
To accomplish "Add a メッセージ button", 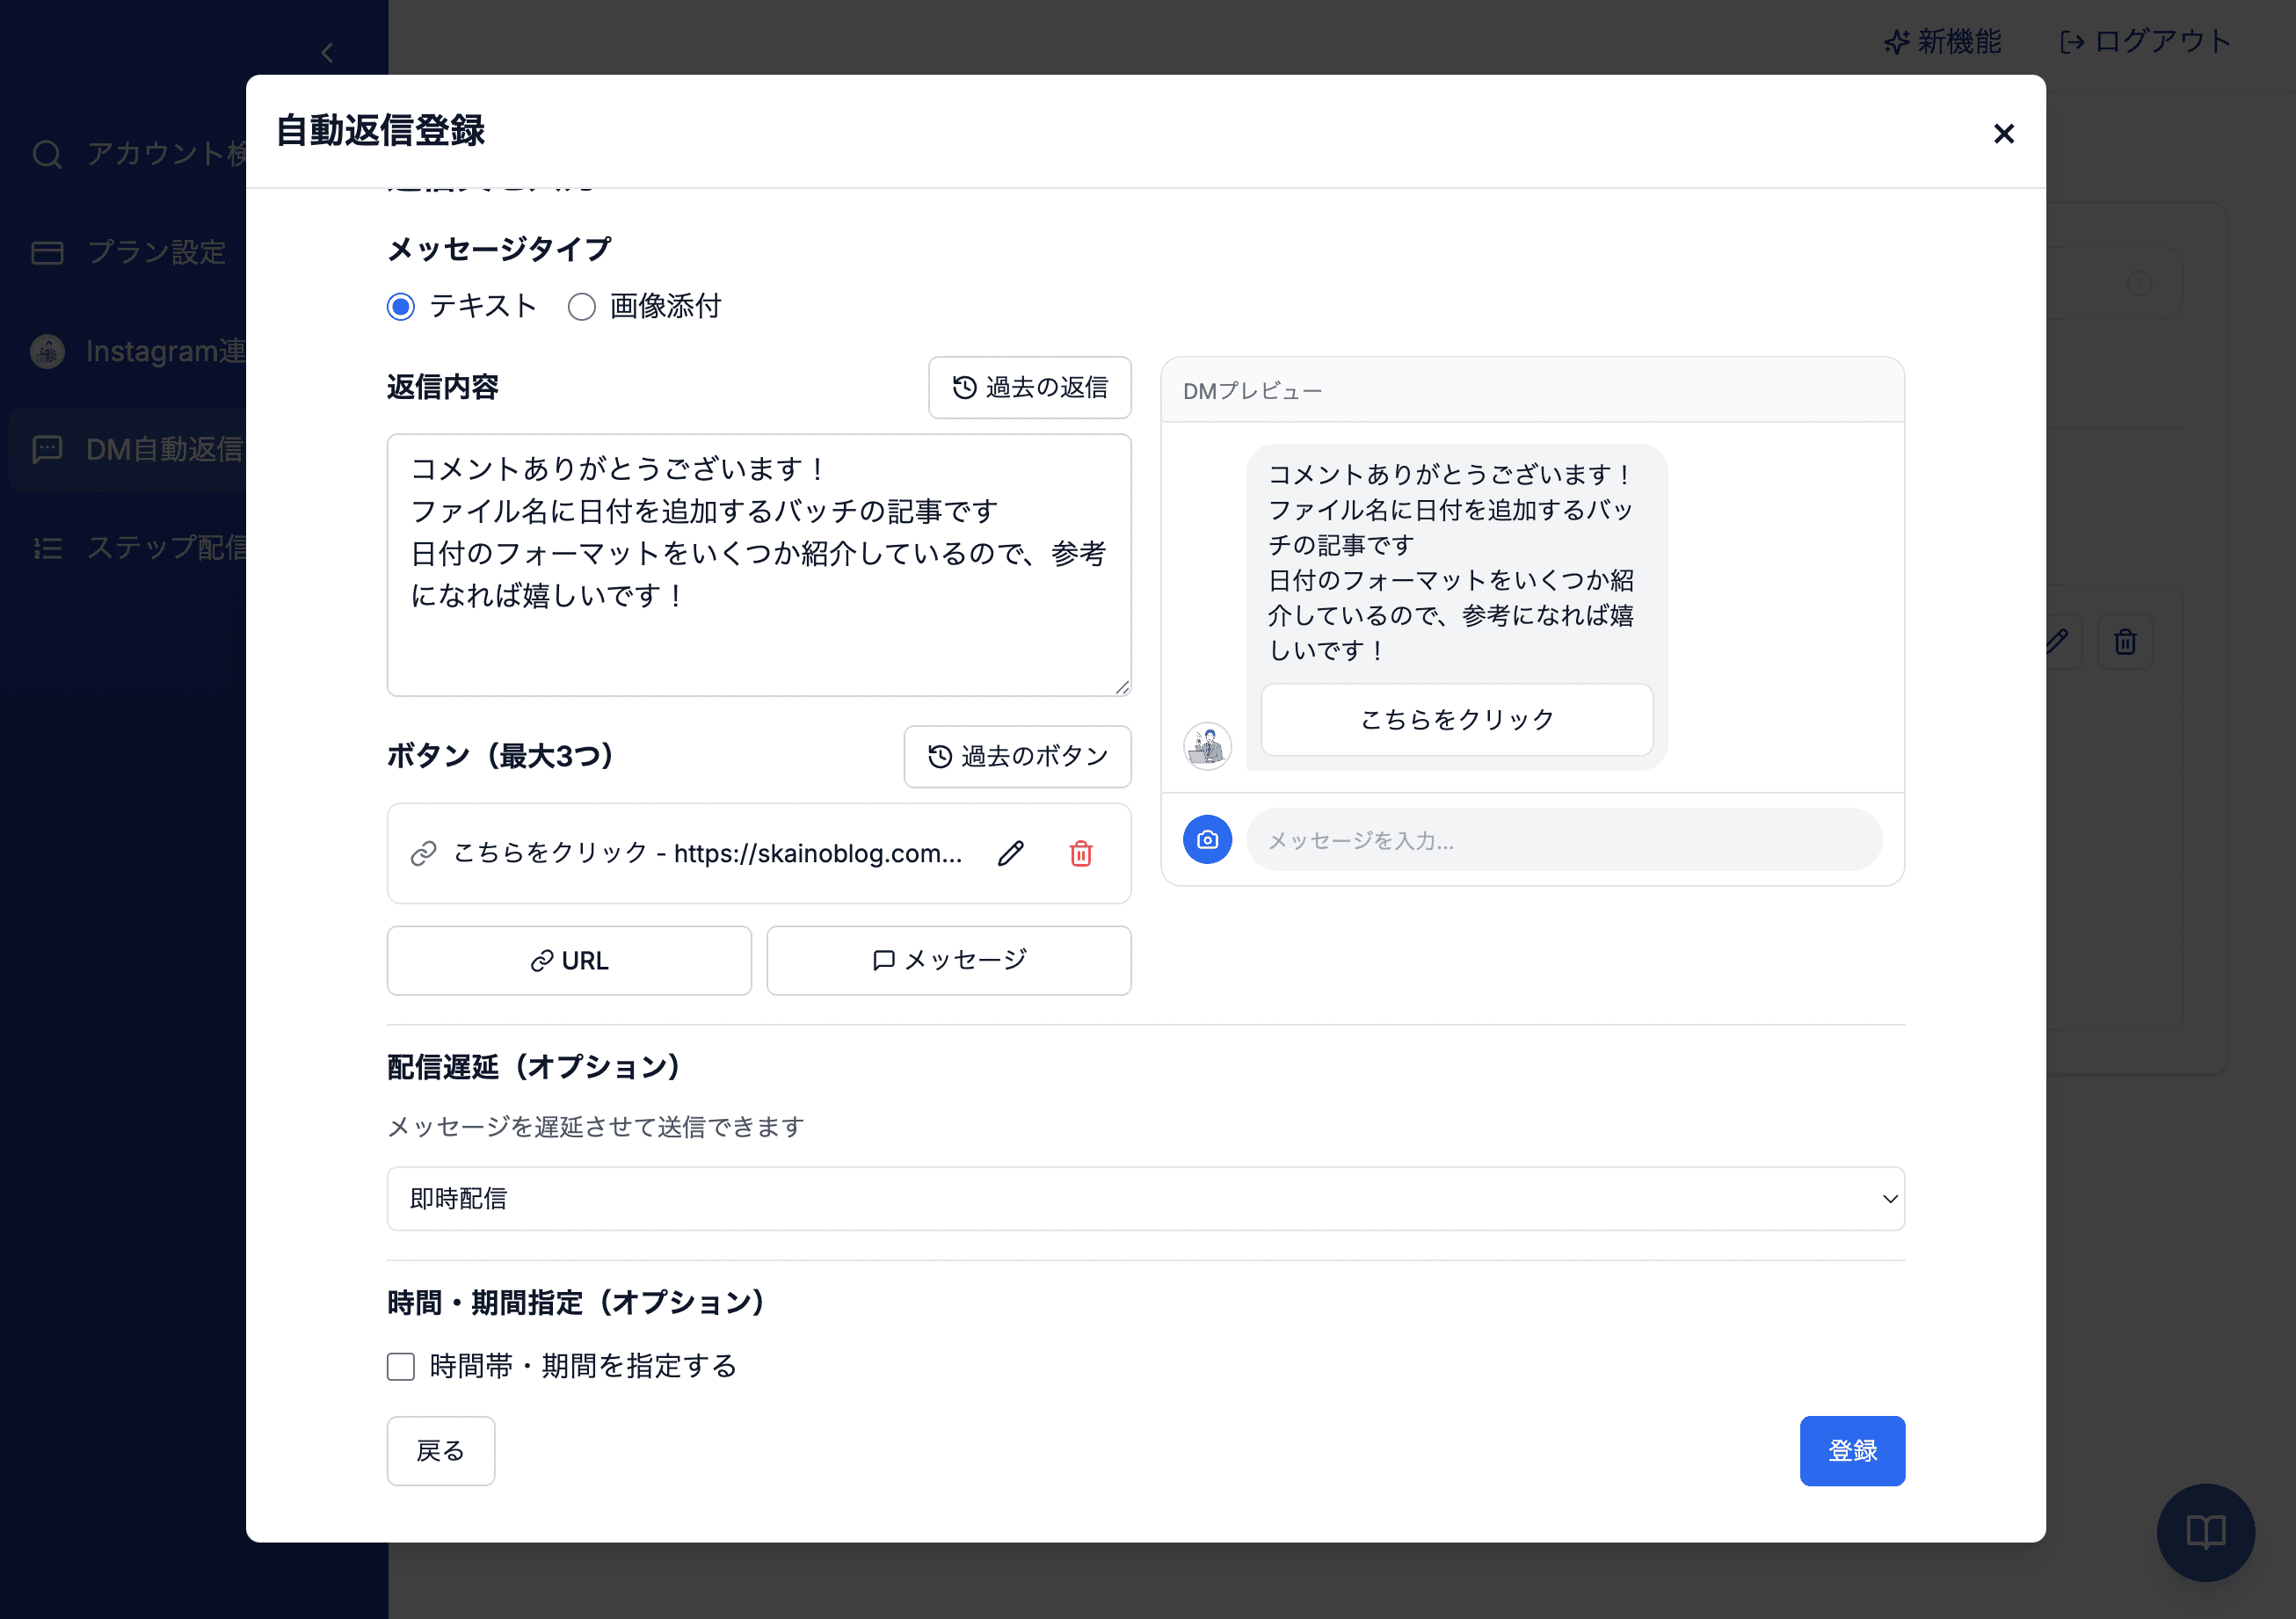I will click(949, 960).
